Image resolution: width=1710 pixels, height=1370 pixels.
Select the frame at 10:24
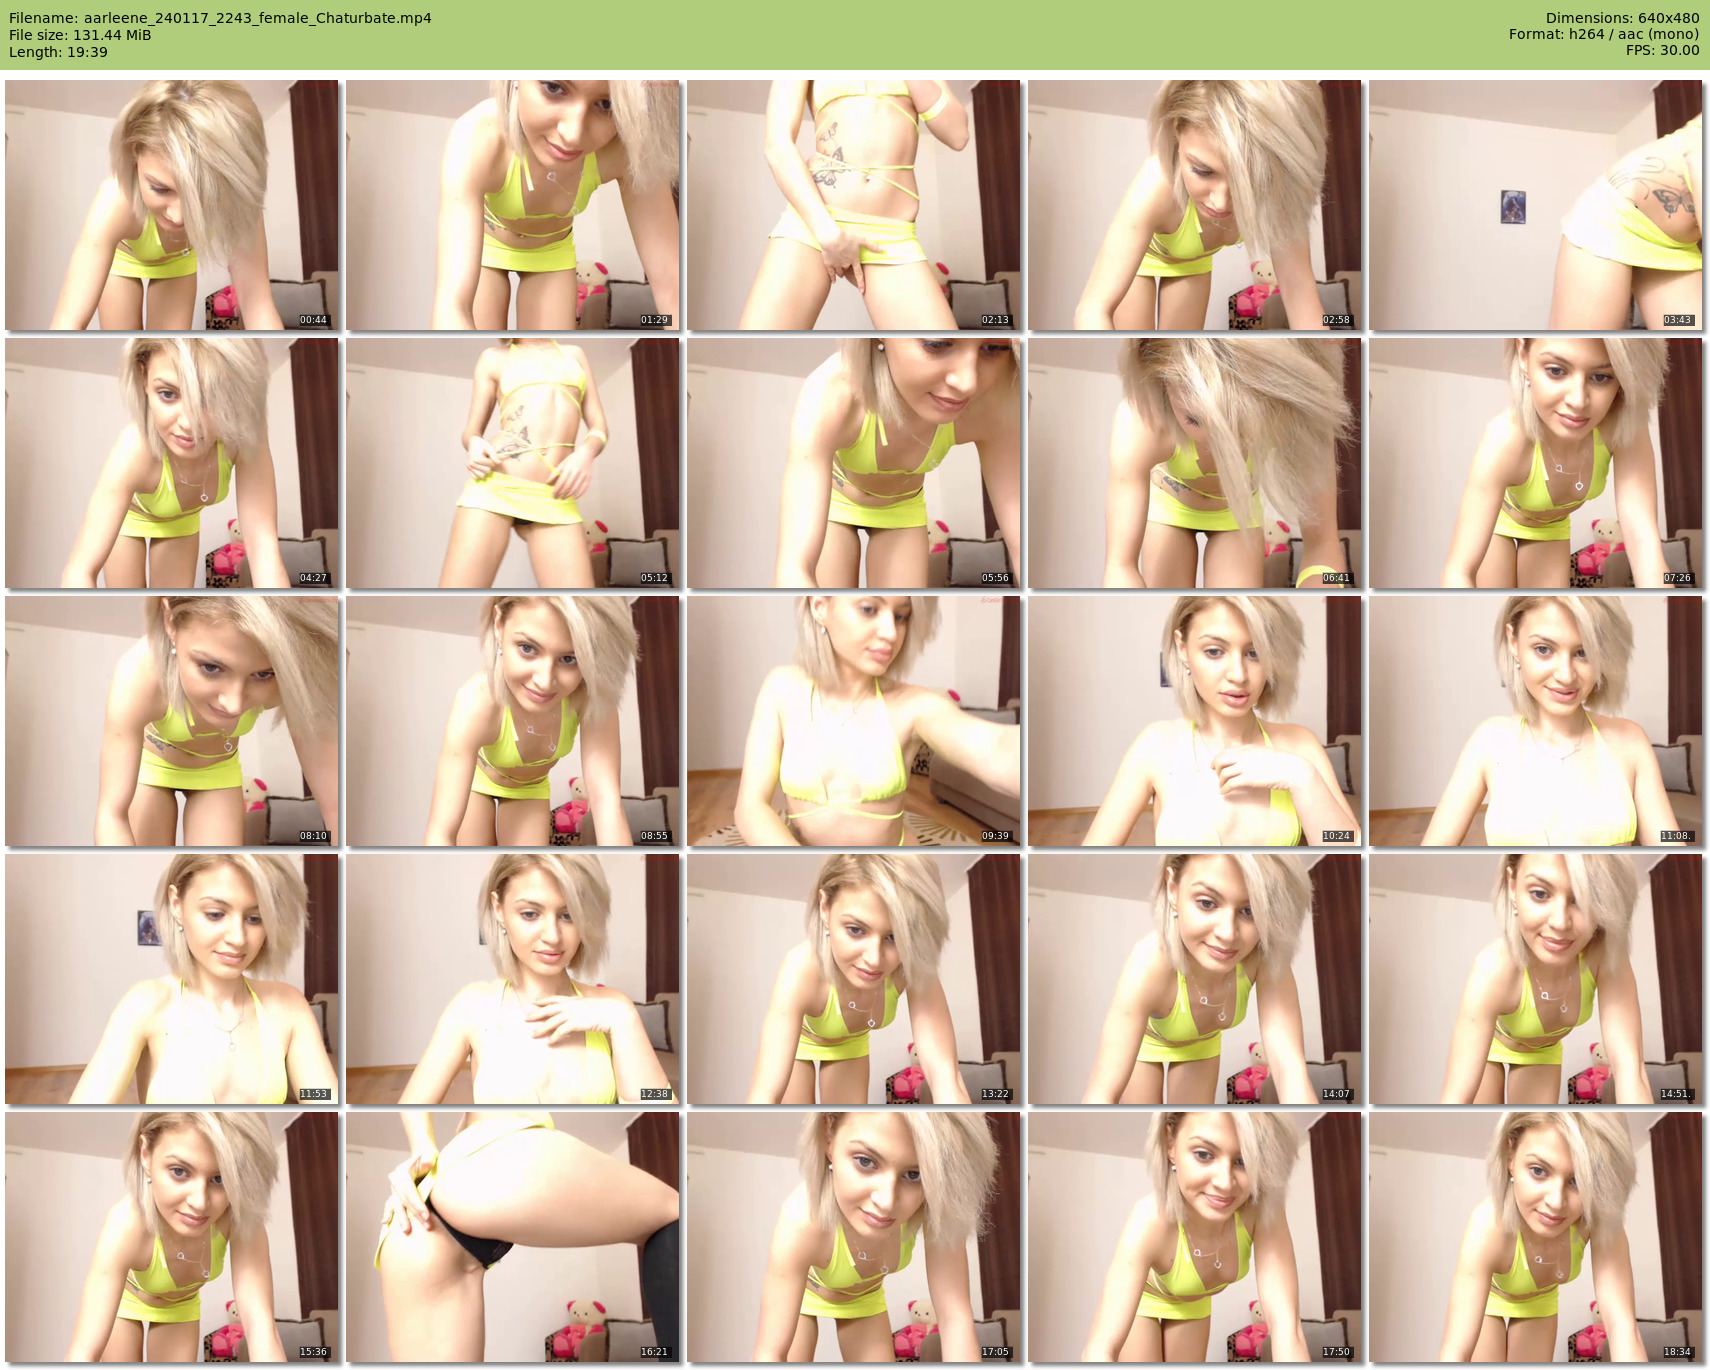[x=1195, y=721]
